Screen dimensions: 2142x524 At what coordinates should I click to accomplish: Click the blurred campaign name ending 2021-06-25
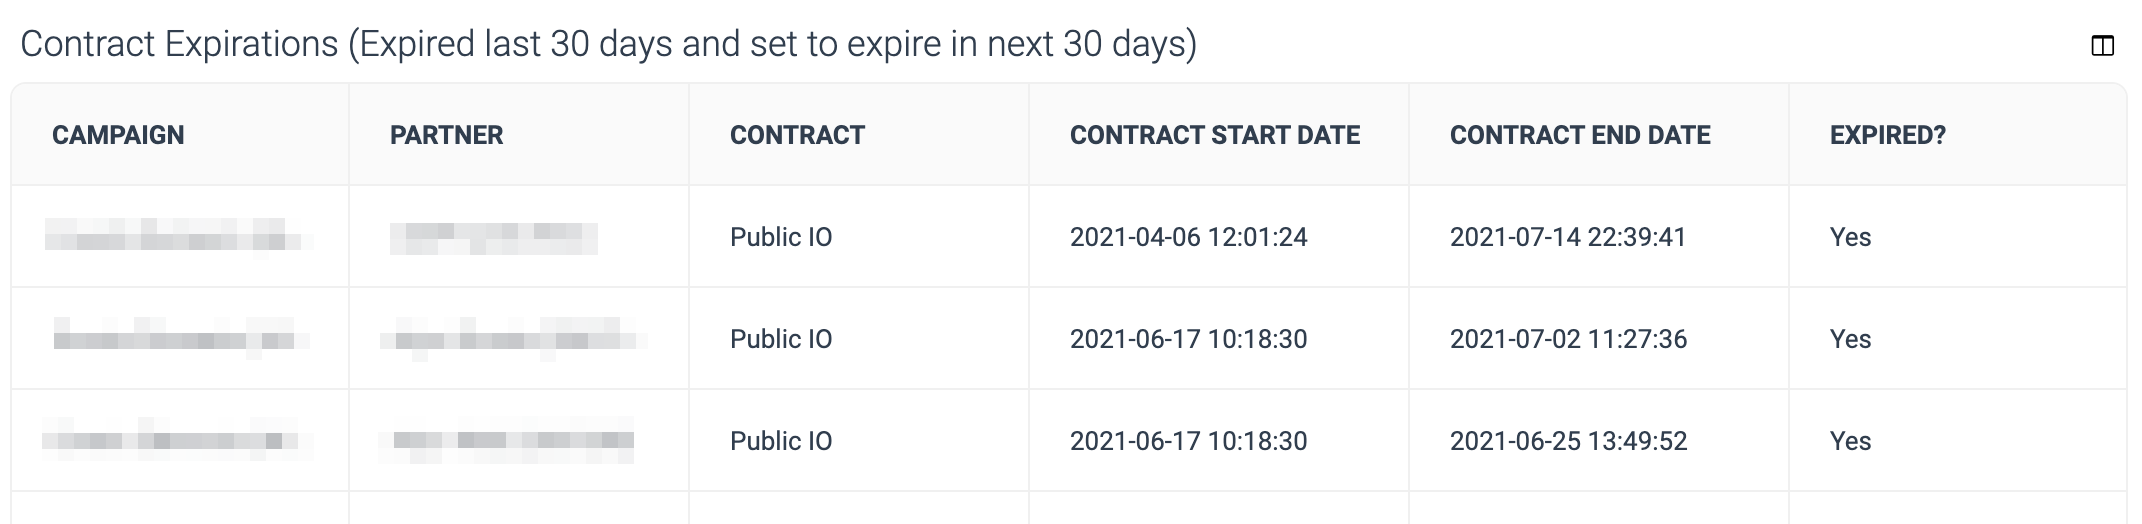point(174,441)
